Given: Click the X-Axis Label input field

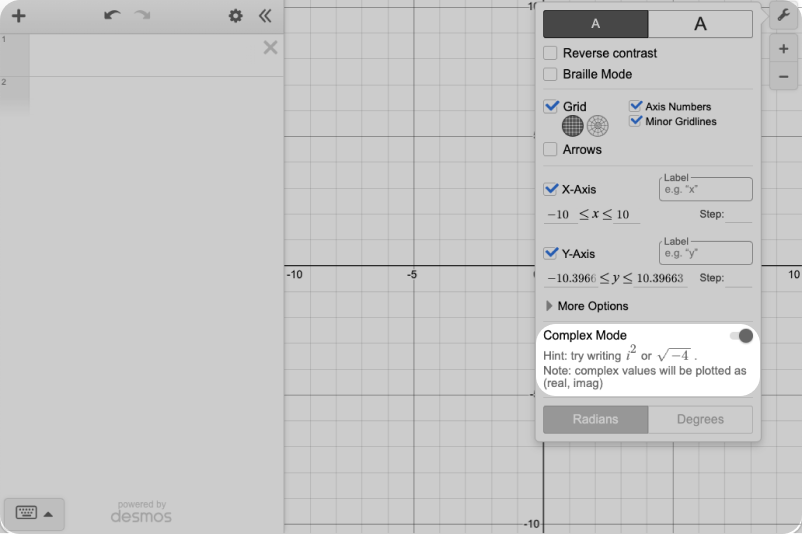Looking at the screenshot, I should coord(706,189).
